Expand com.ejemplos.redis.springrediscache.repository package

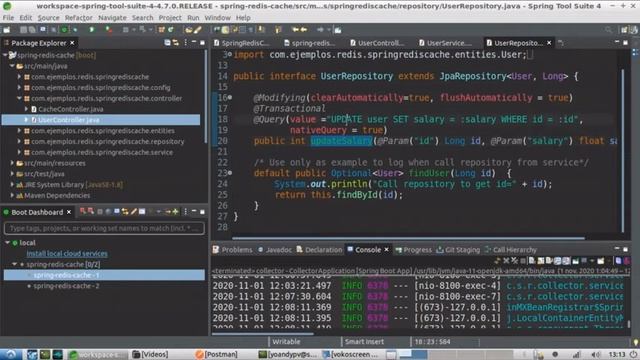[19, 141]
